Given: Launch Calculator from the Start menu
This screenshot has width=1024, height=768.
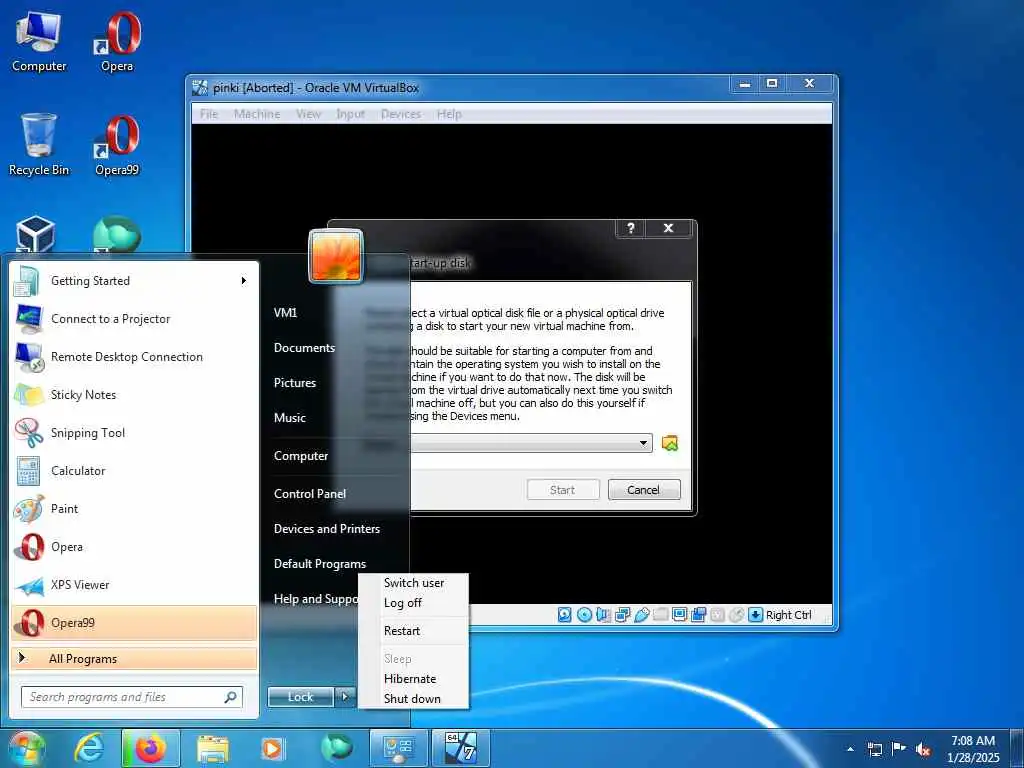Looking at the screenshot, I should point(135,471).
